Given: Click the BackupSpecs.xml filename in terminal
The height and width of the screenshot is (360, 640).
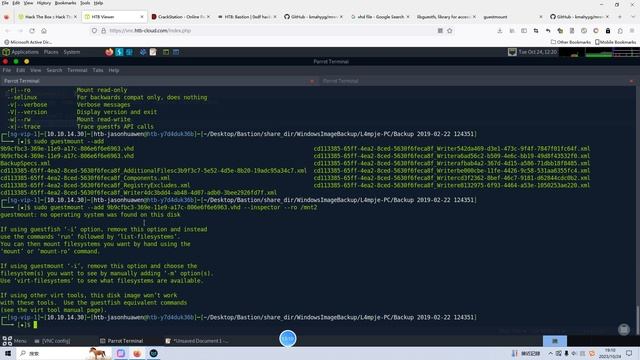Looking at the screenshot, I should point(25,163).
